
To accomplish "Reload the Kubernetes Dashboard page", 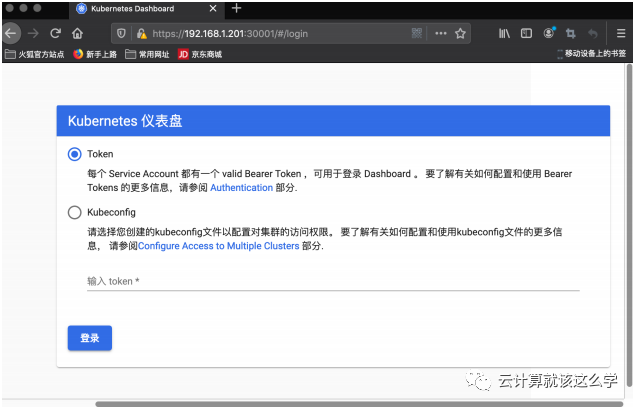I will [55, 33].
